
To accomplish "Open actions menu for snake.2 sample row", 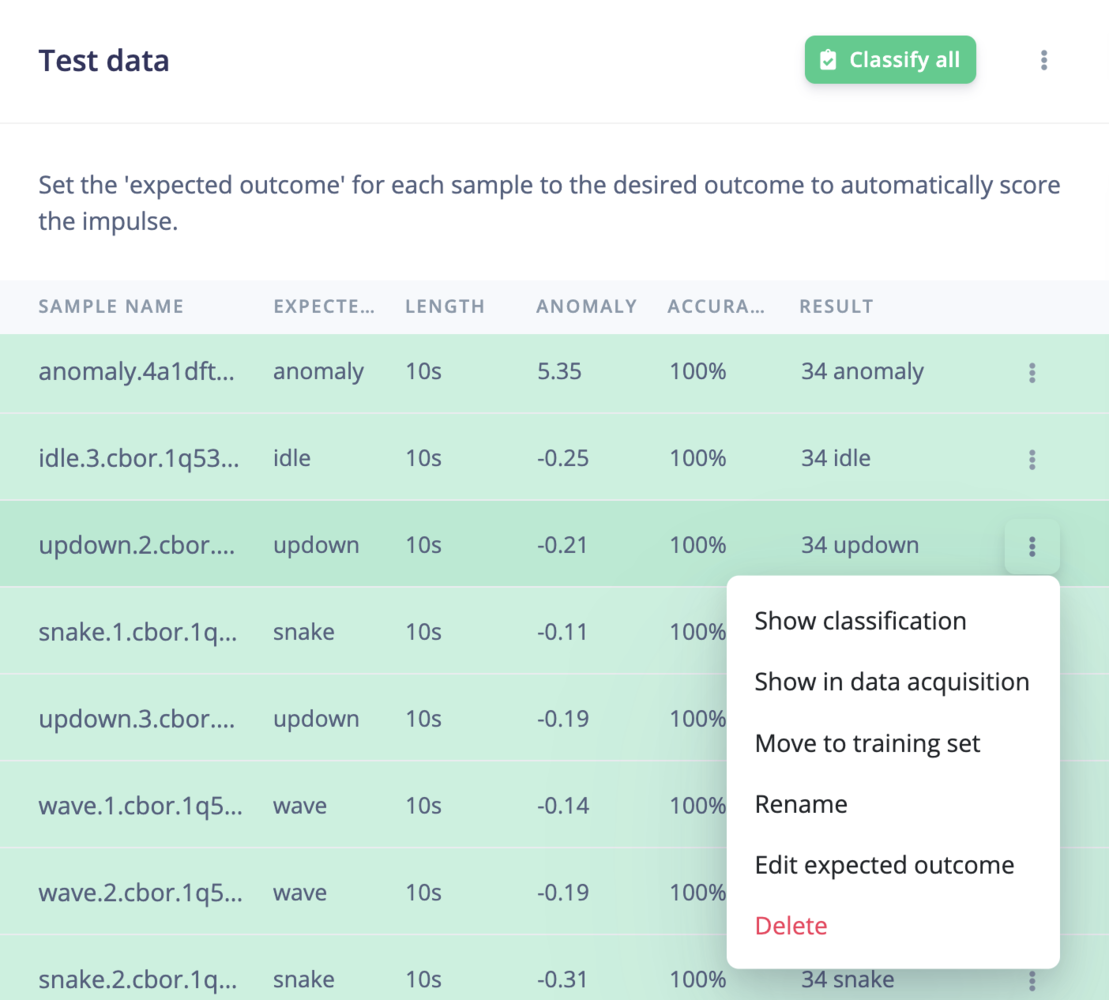I will 1031,981.
